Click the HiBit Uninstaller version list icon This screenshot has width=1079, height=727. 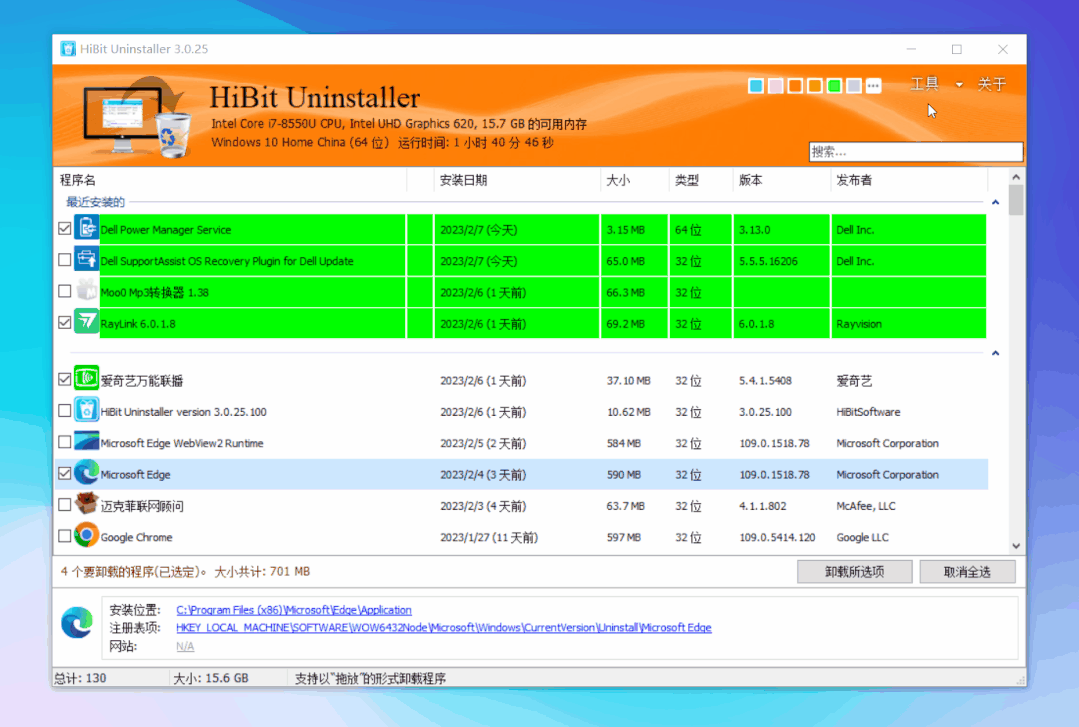87,411
